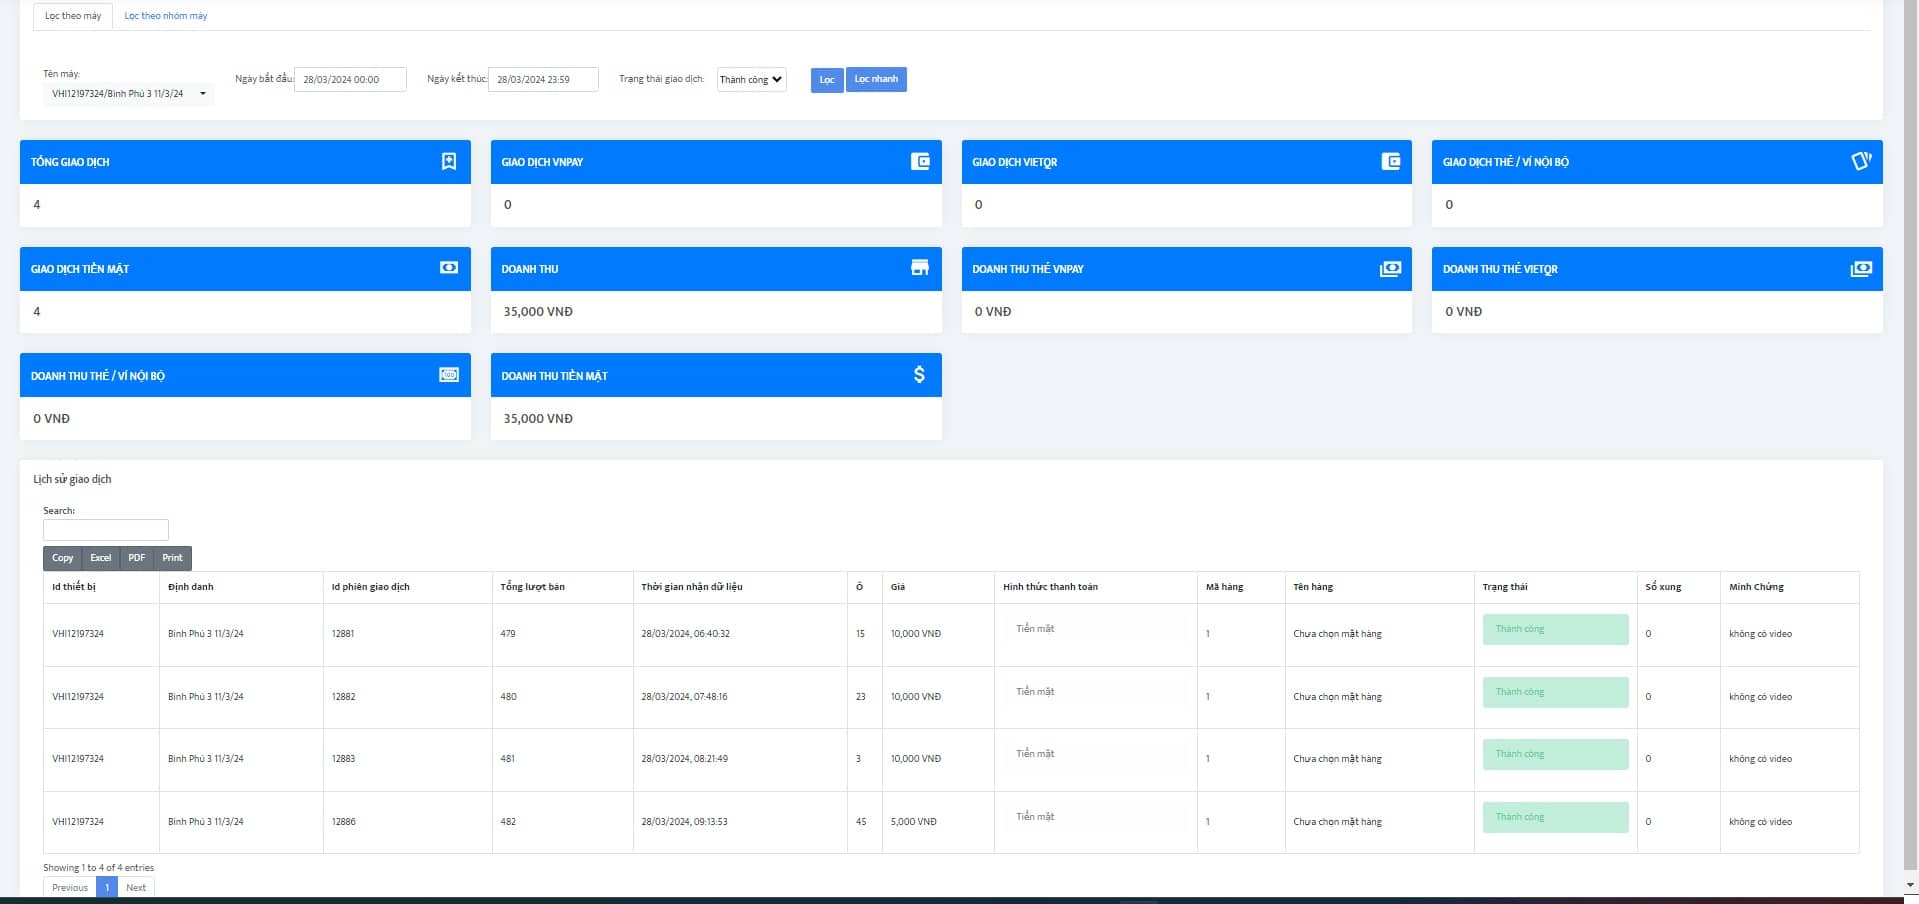The image size is (1919, 904).
Task: Switch to Lọc theo nhóm máy tab
Action: pos(165,16)
